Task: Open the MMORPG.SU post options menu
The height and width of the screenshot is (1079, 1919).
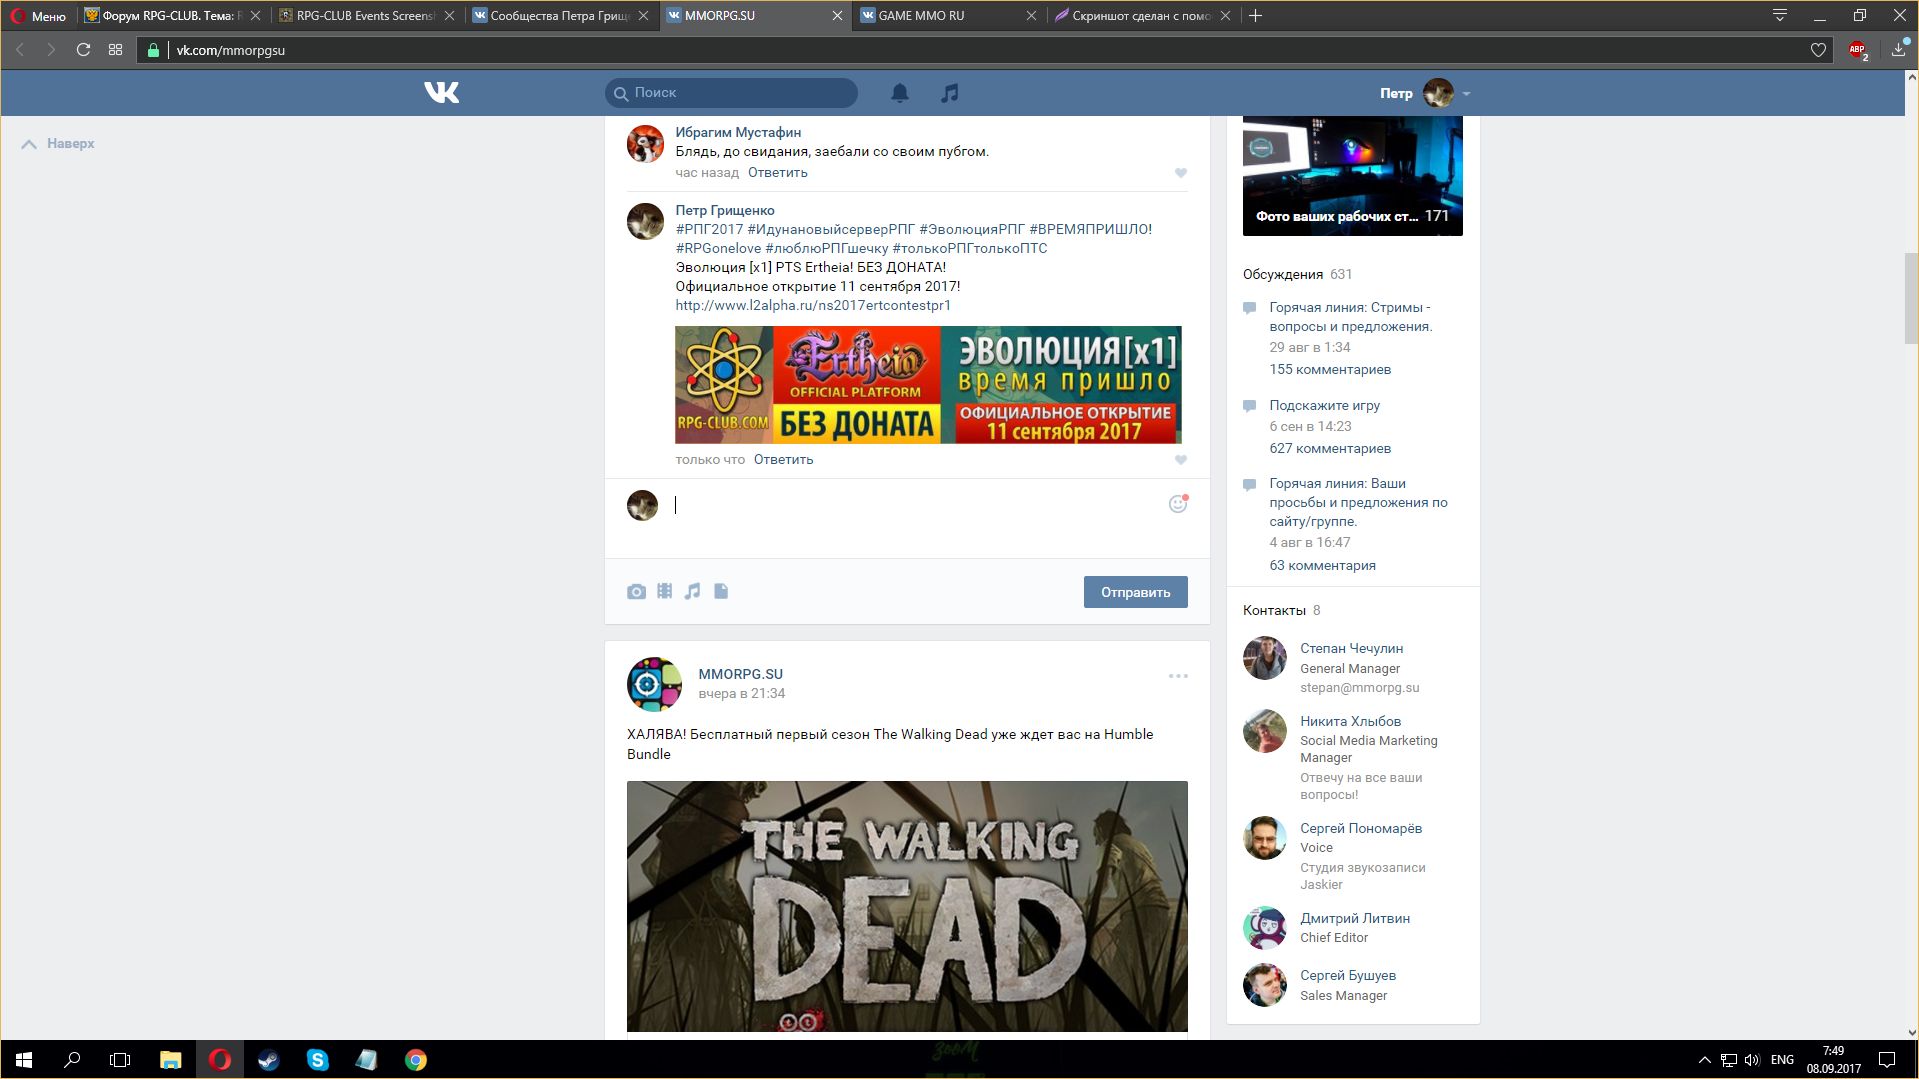Action: [1178, 676]
